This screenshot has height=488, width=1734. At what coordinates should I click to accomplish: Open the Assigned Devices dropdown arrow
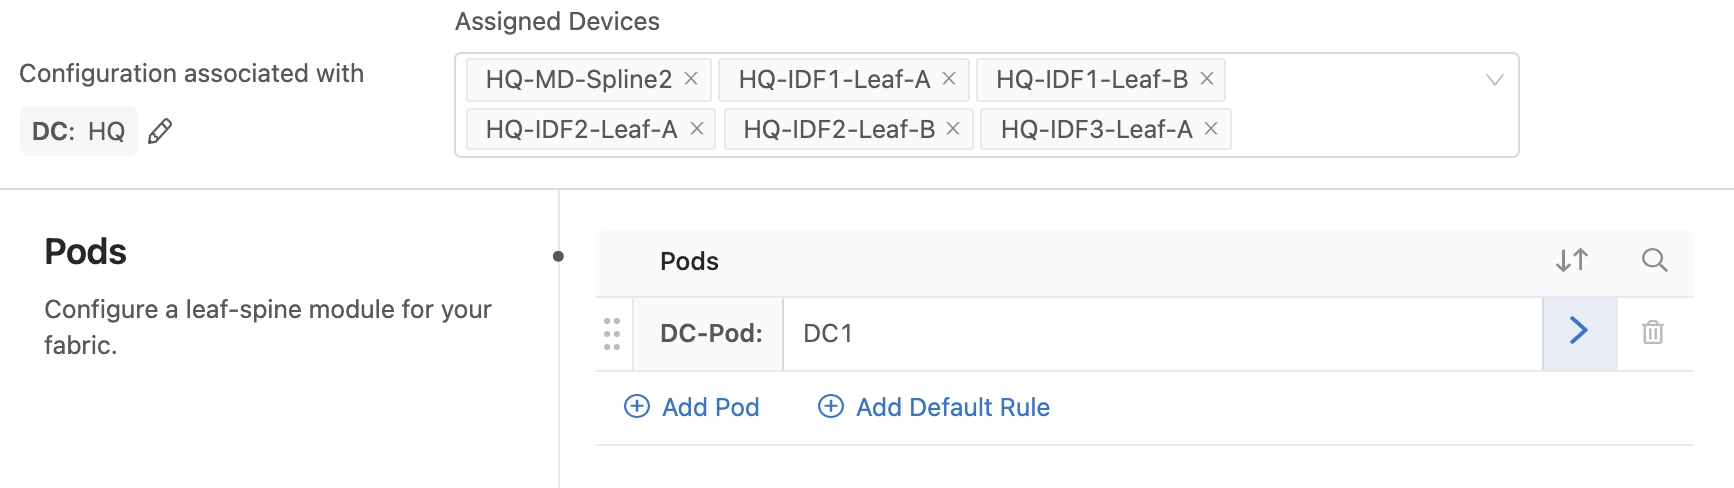pyautogui.click(x=1494, y=80)
